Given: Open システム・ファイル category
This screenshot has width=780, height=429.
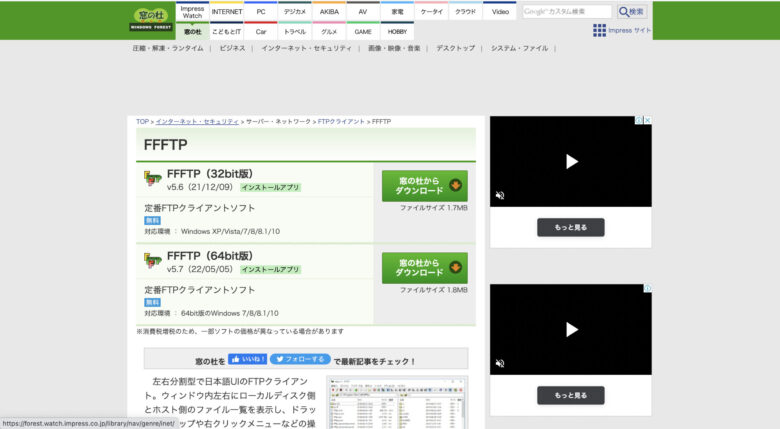Looking at the screenshot, I should coord(519,48).
